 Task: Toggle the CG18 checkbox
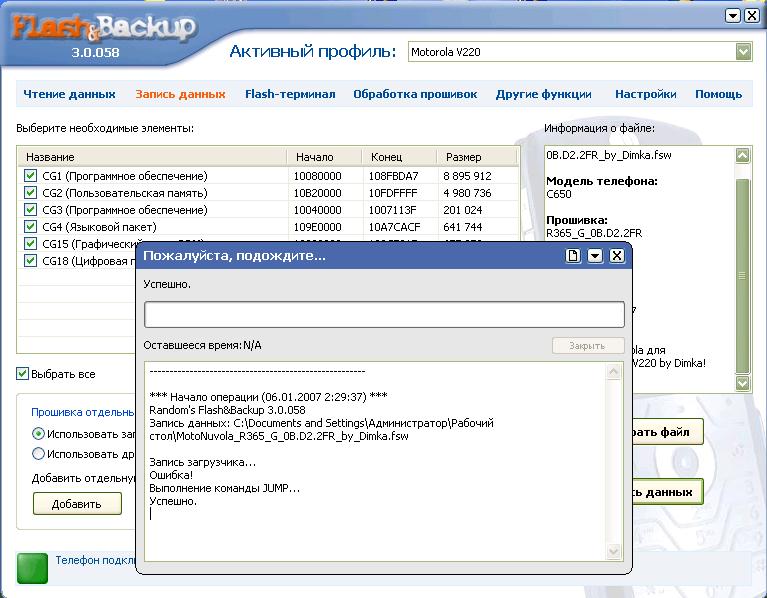pyautogui.click(x=30, y=261)
